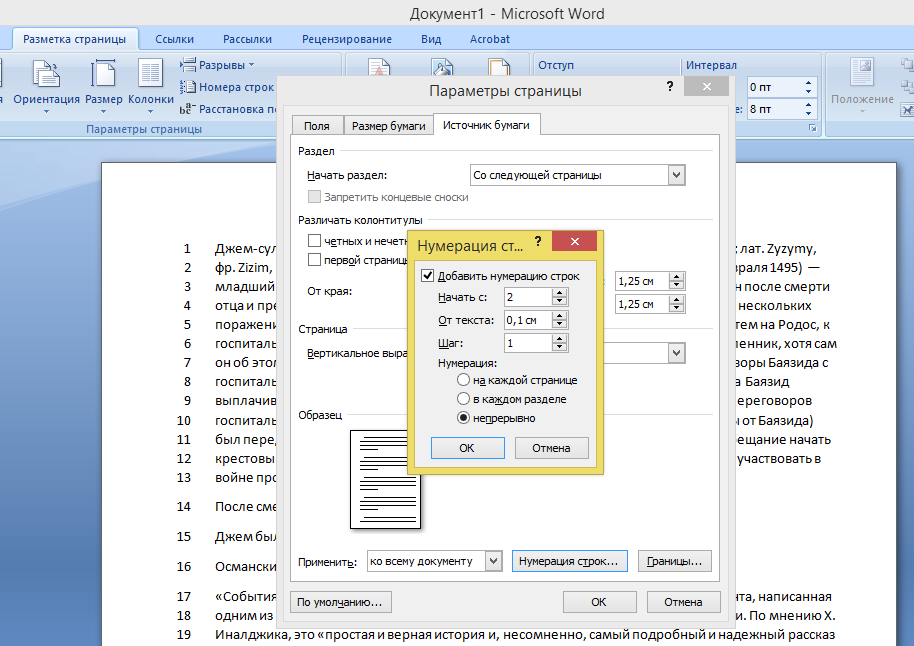Click the По умолчанию... button
This screenshot has height=646, width=914.
(340, 602)
